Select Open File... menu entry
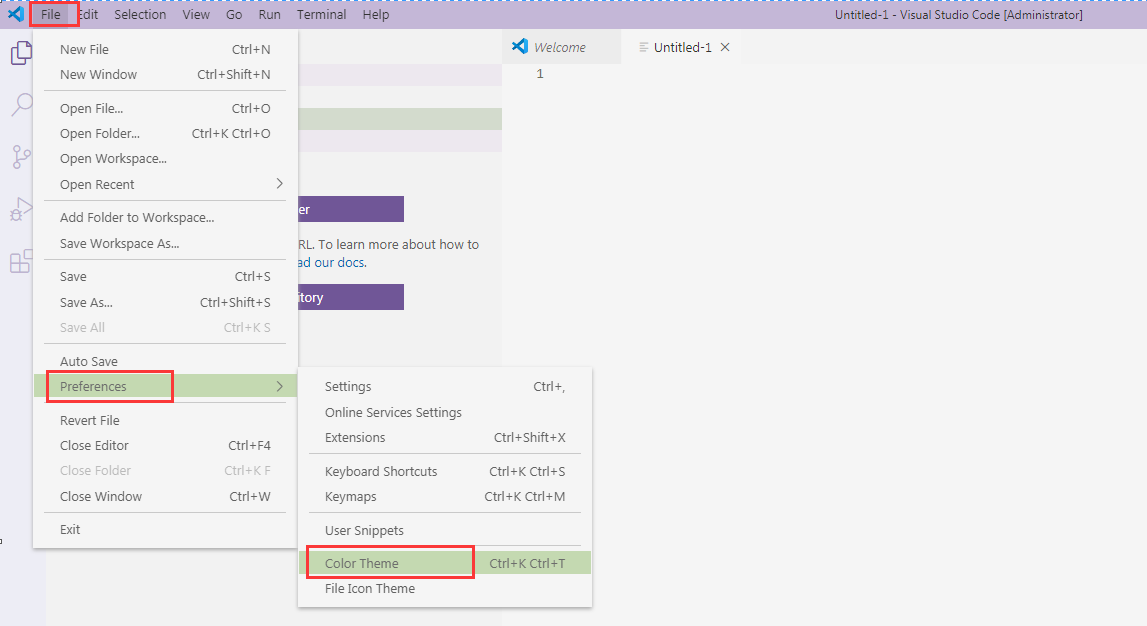The image size is (1147, 626). point(165,108)
